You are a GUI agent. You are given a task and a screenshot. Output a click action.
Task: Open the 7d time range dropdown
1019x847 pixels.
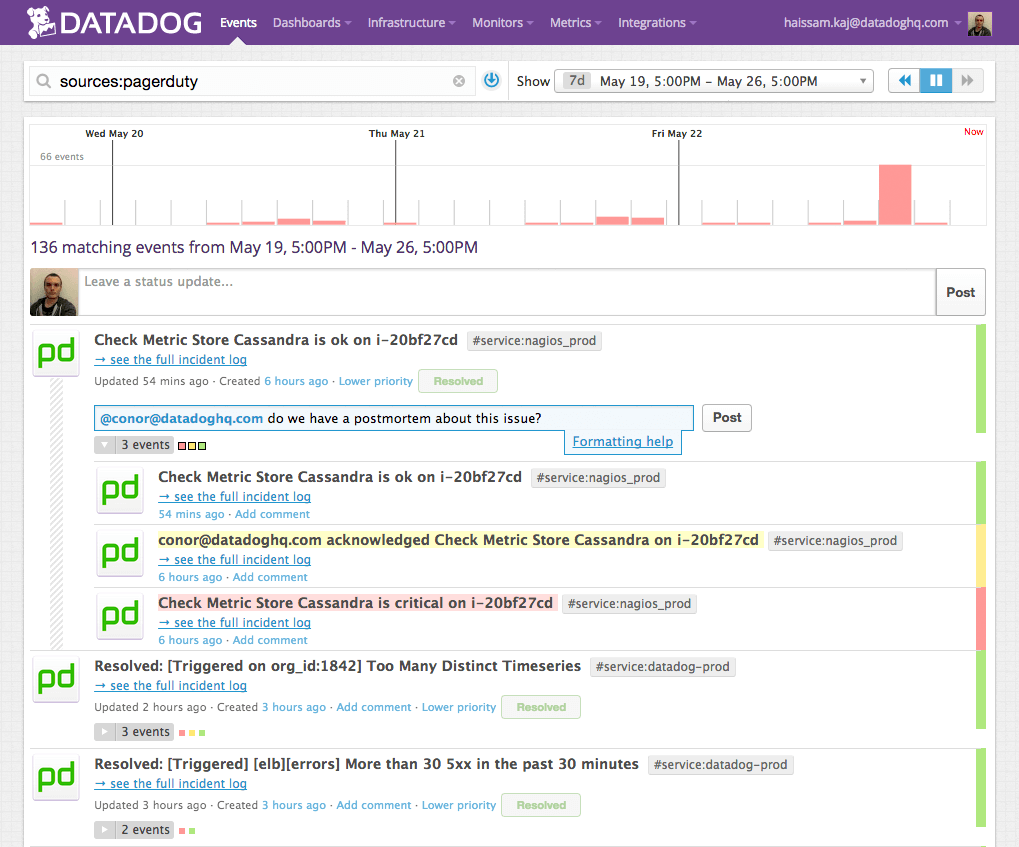point(714,80)
